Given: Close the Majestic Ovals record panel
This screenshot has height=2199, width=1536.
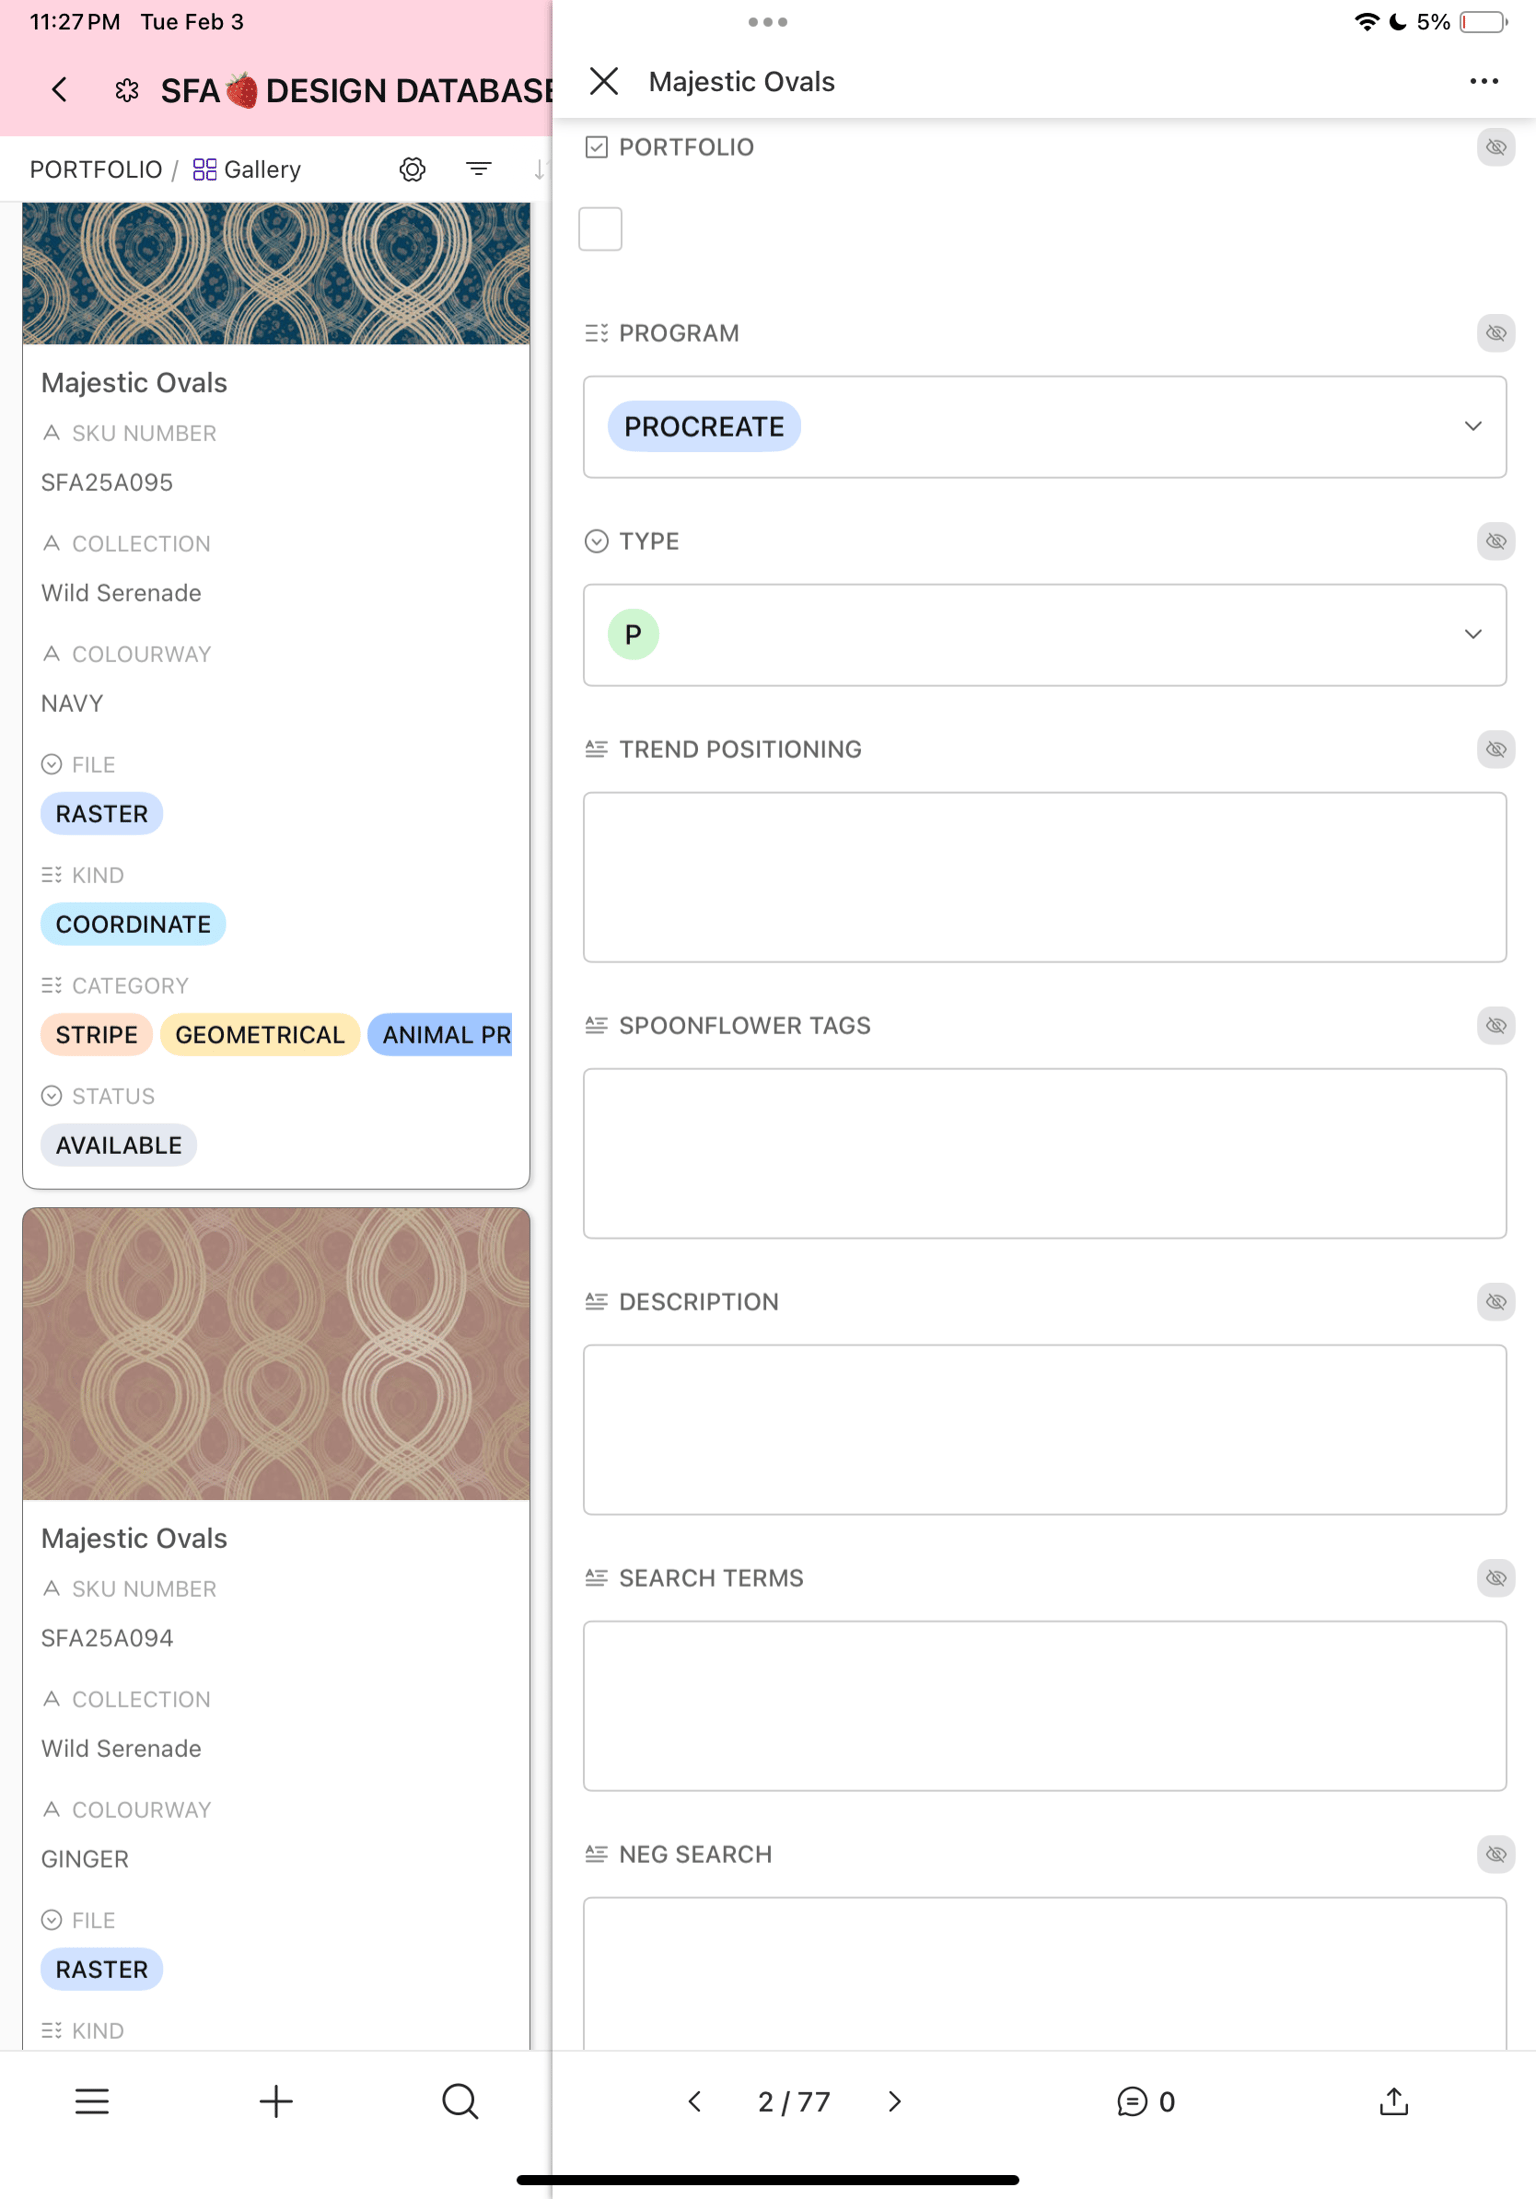Looking at the screenshot, I should (604, 81).
